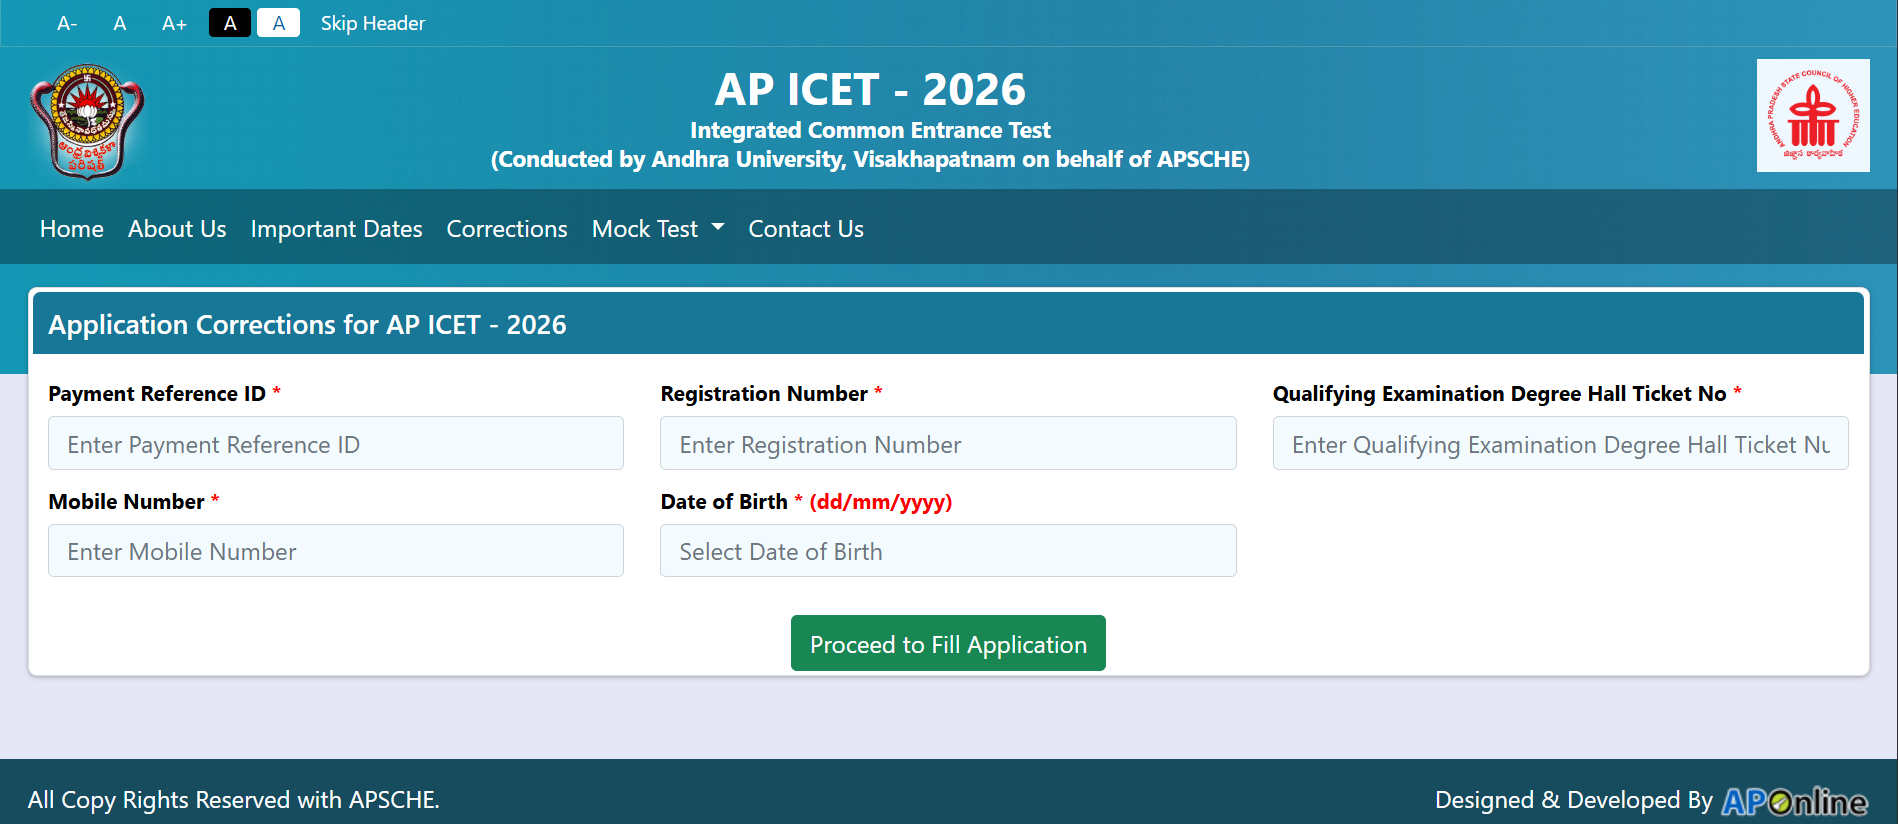Open the Date of Birth picker field
1898x824 pixels.
point(947,551)
